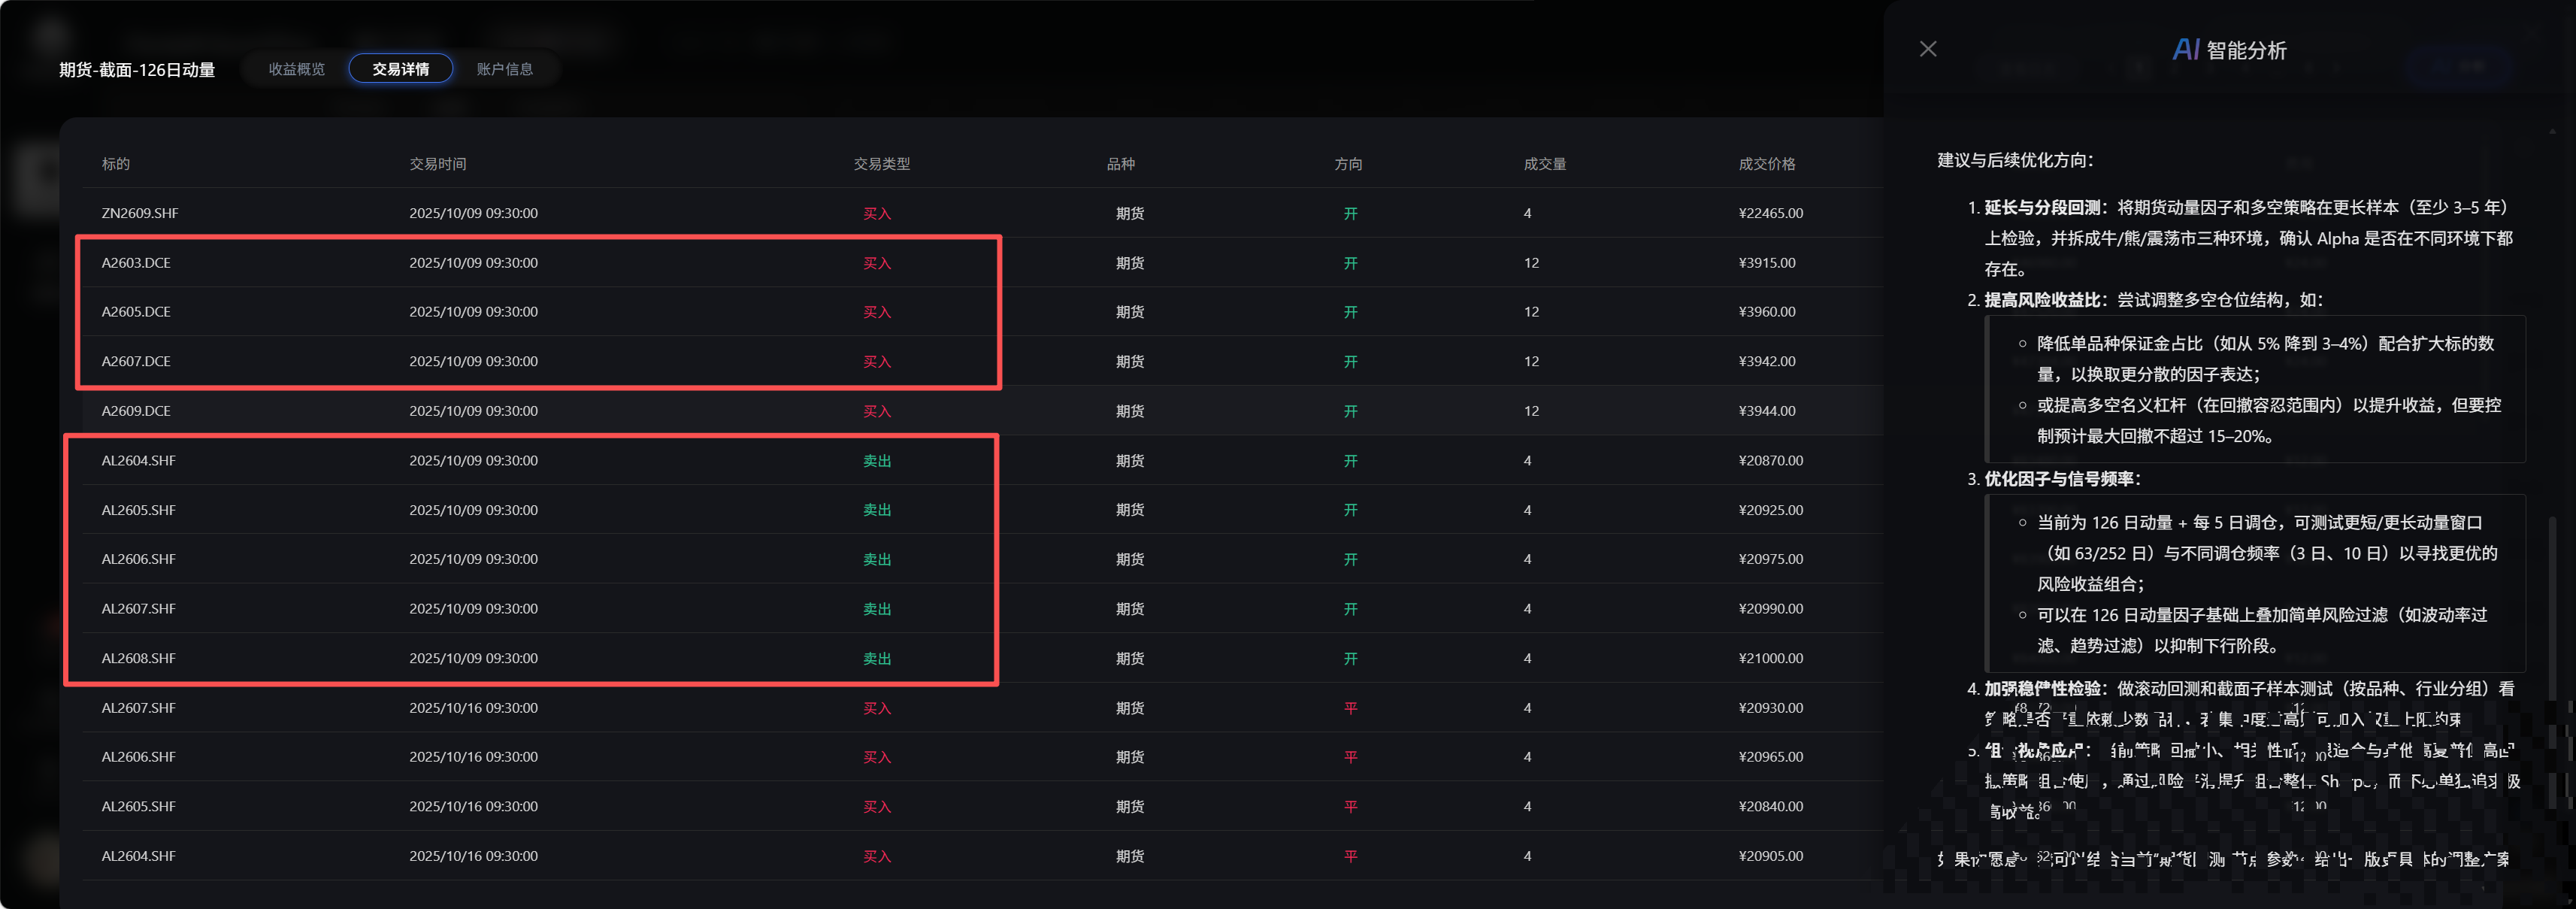The height and width of the screenshot is (909, 2576).
Task: Click the 平 direction cell for AL2604.SHF
Action: click(x=1350, y=856)
